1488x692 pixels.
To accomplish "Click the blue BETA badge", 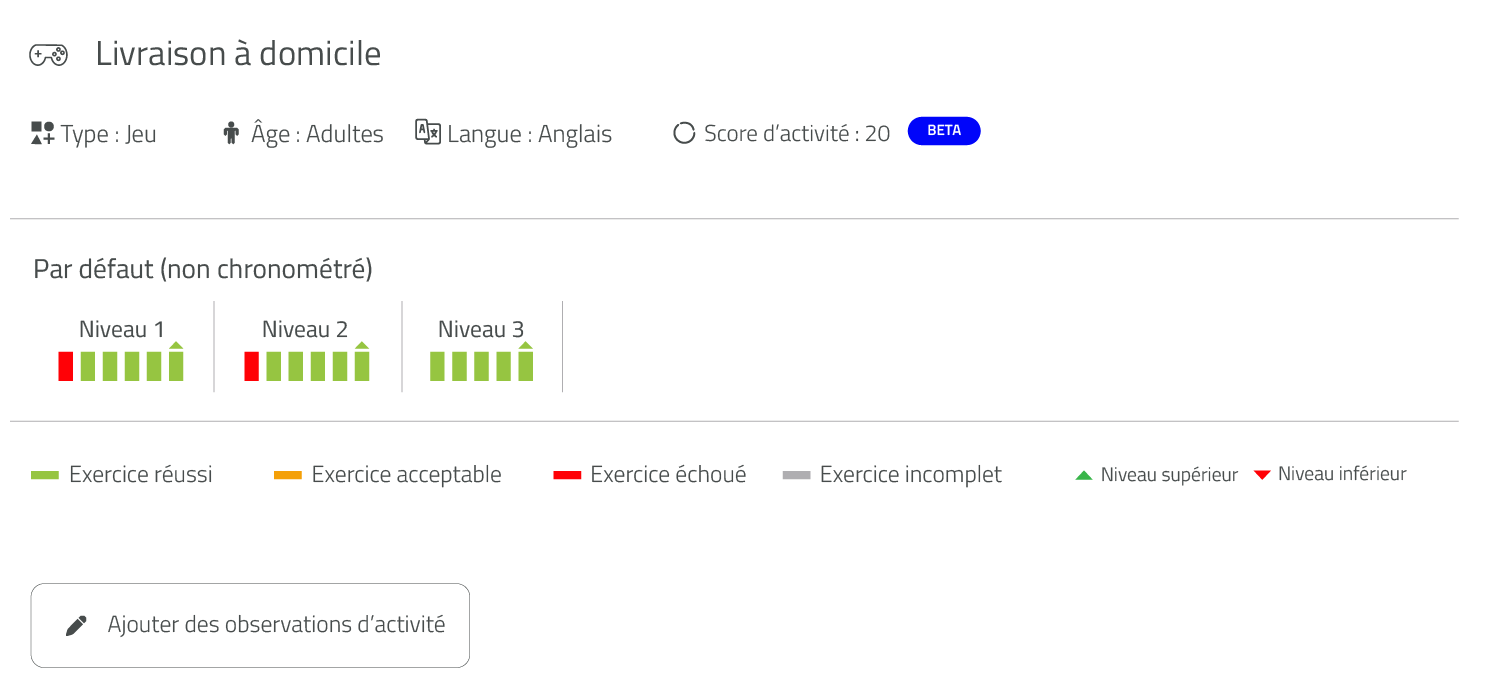I will (x=944, y=131).
